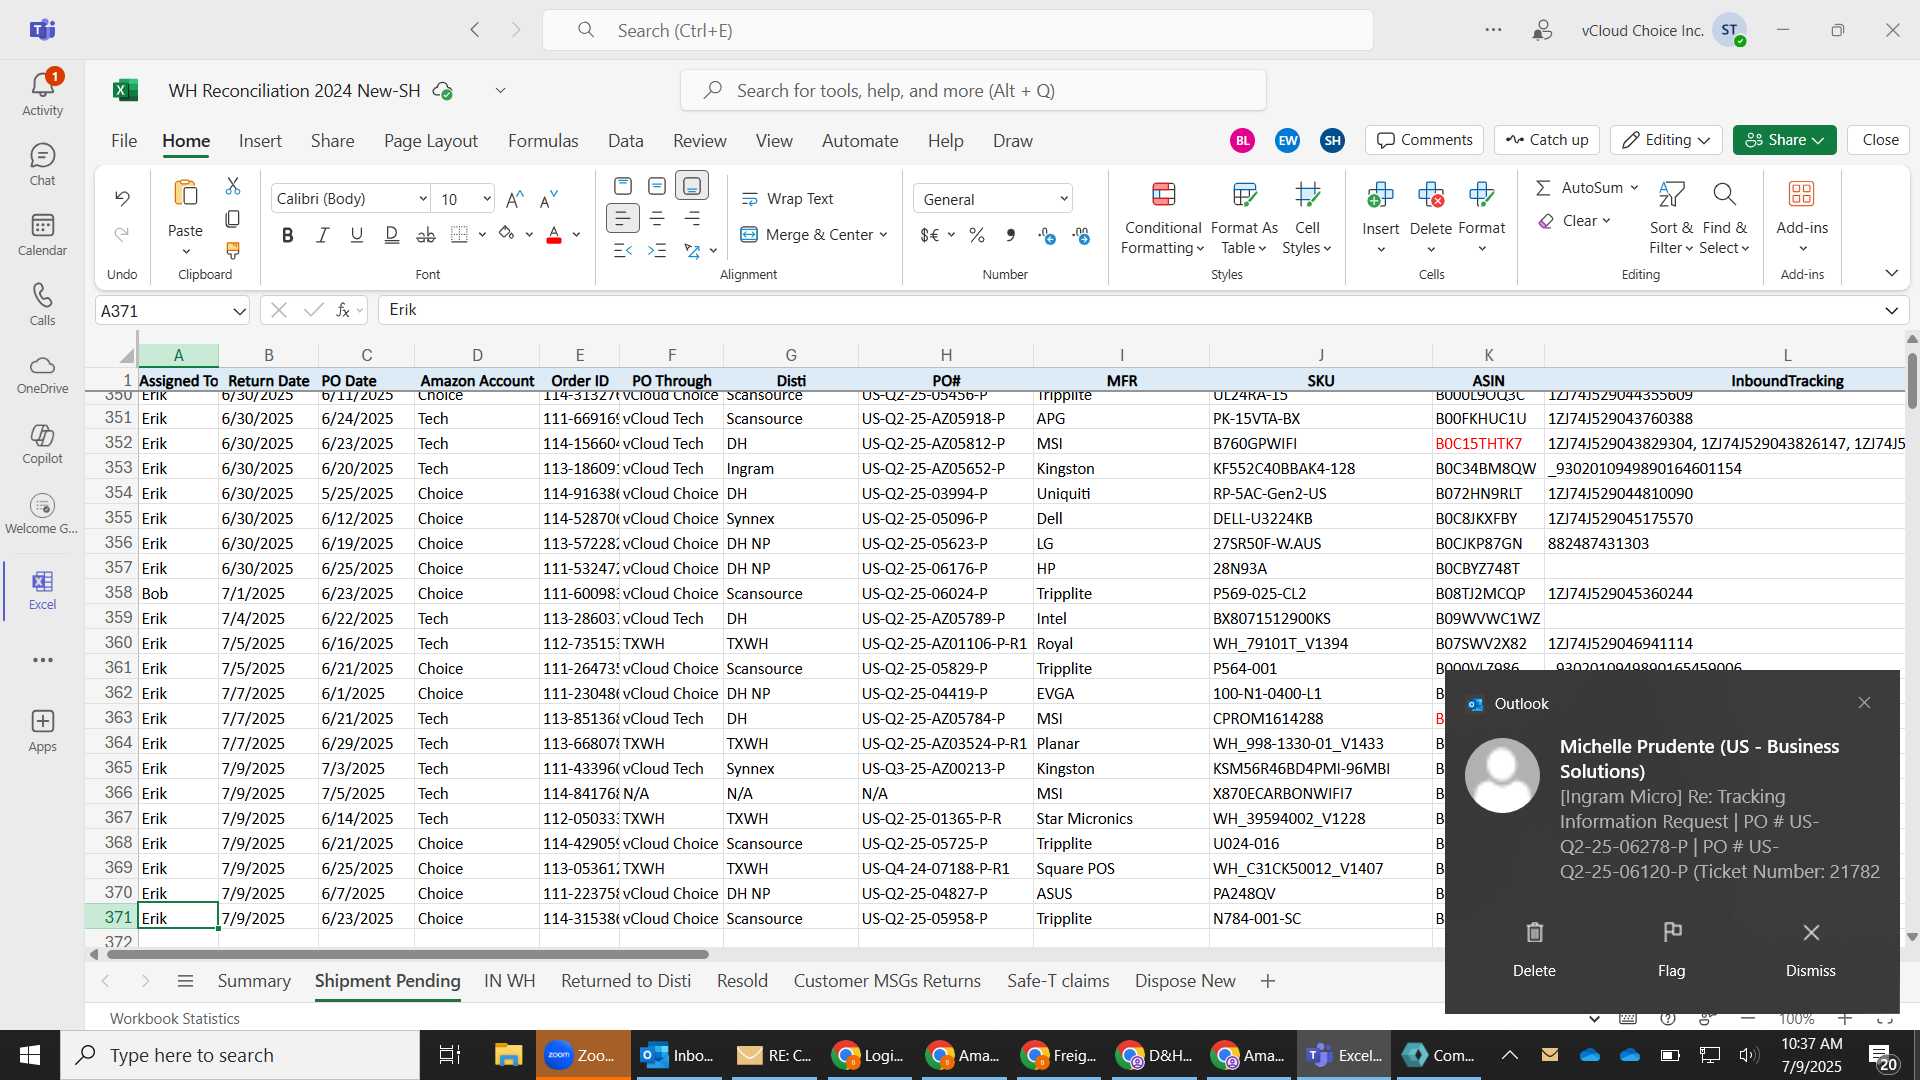
Task: Click the Search tools and help box
Action: (973, 91)
